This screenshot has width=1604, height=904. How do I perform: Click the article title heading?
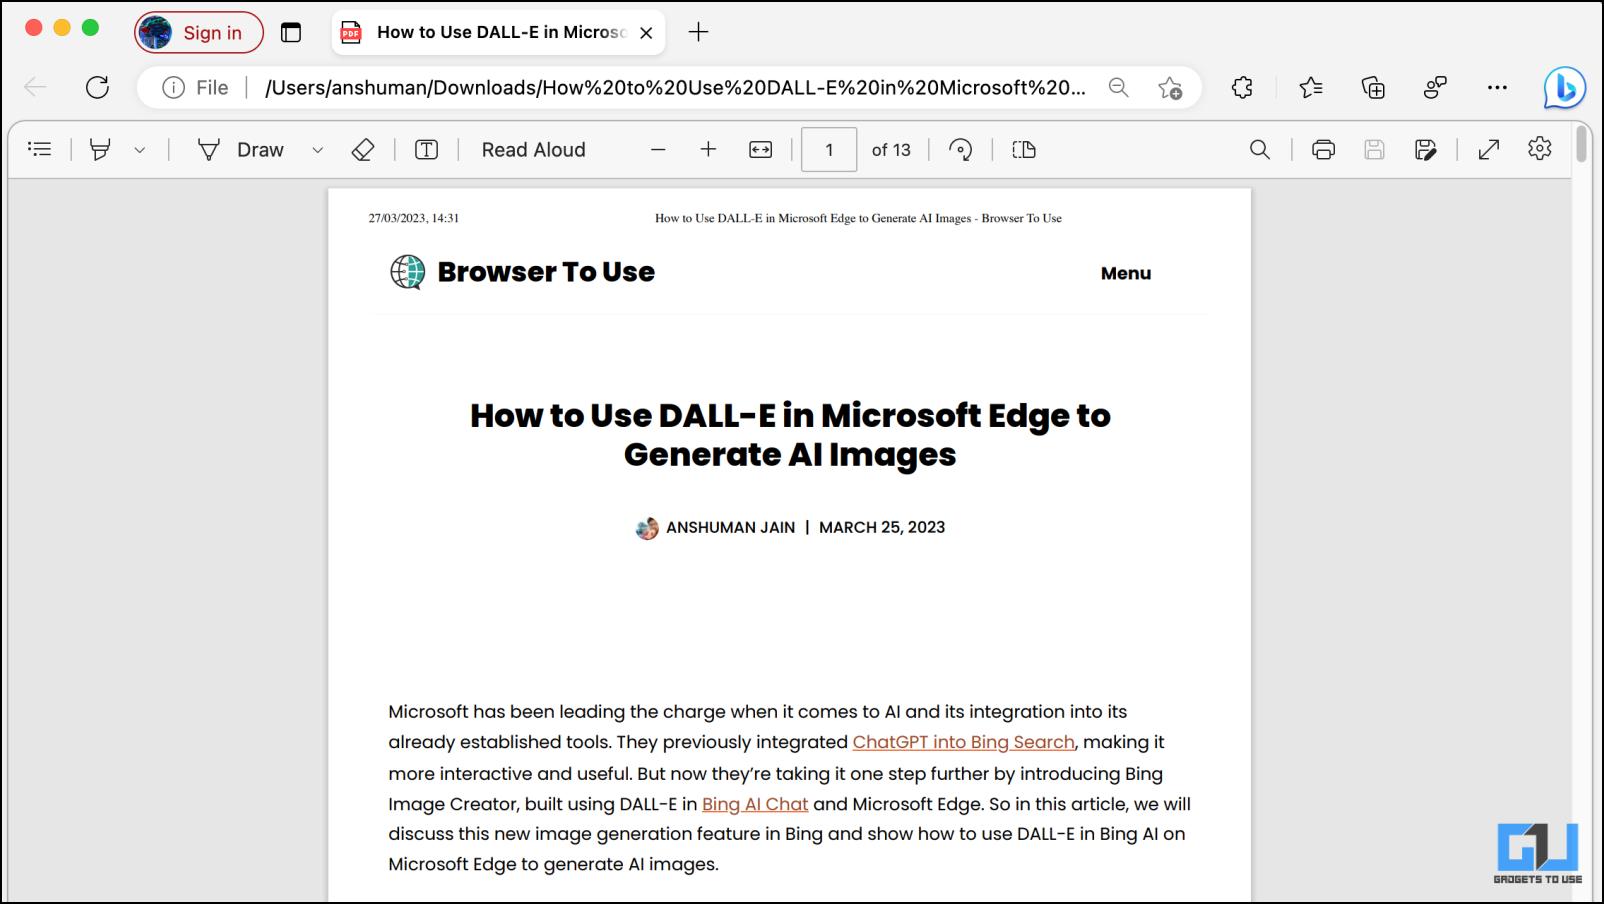pyautogui.click(x=790, y=434)
